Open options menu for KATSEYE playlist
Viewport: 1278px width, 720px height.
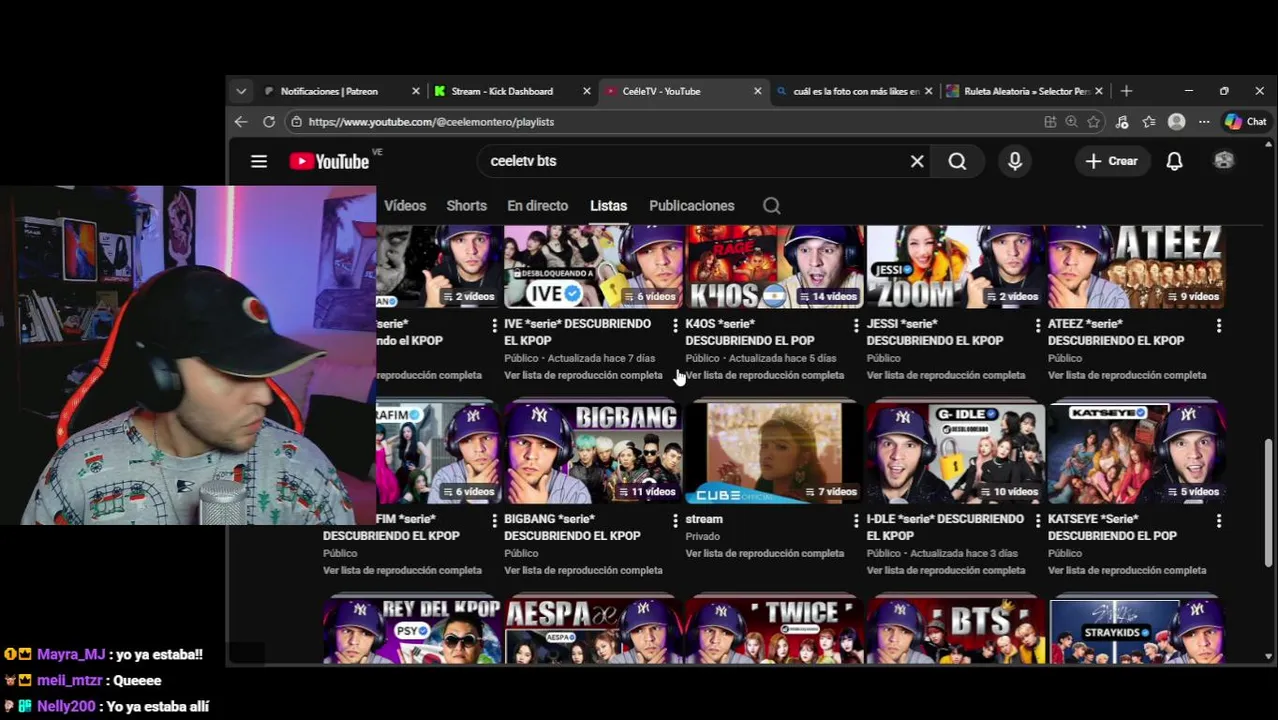click(1218, 521)
